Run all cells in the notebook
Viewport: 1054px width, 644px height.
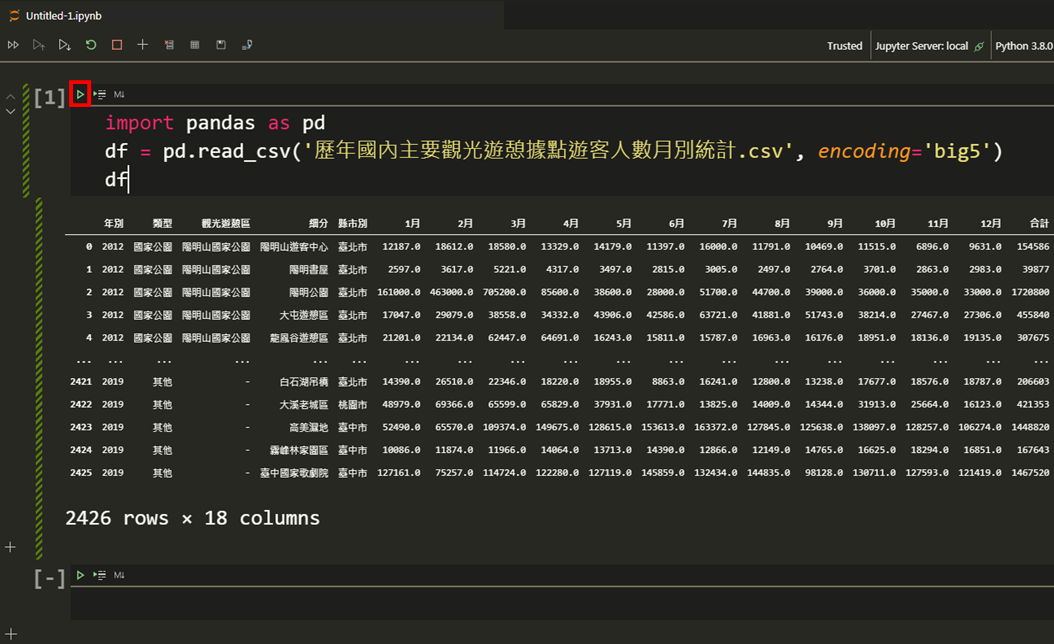point(13,44)
